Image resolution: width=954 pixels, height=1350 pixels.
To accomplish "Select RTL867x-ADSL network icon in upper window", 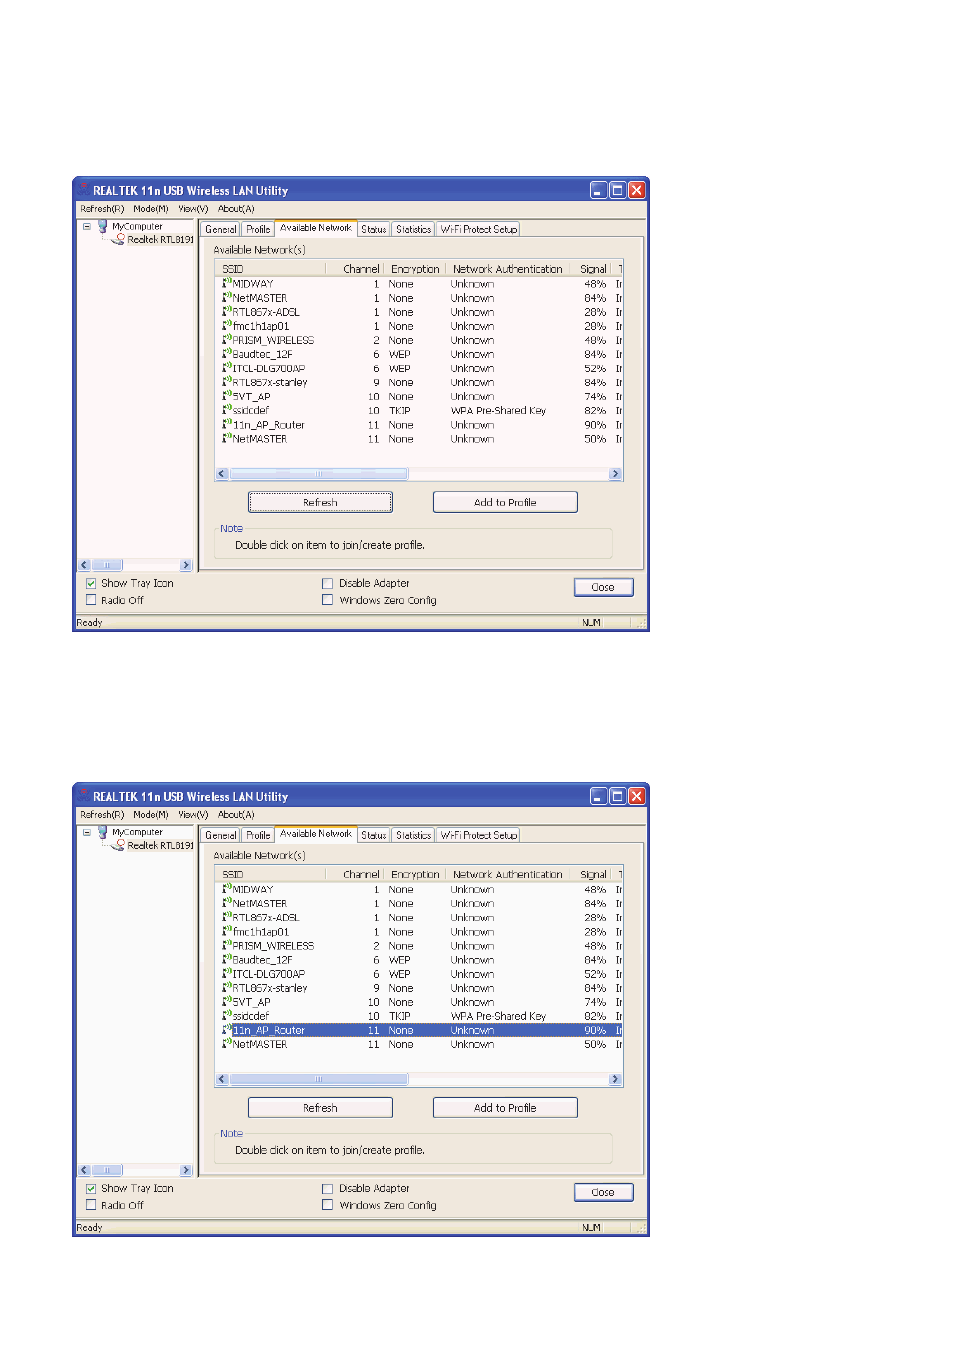I will [227, 311].
